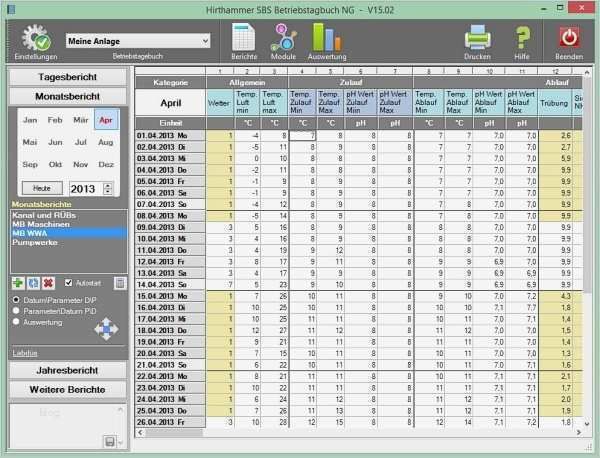
Task: Open dropdown arrow next to save icon
Action: pos(120,443)
